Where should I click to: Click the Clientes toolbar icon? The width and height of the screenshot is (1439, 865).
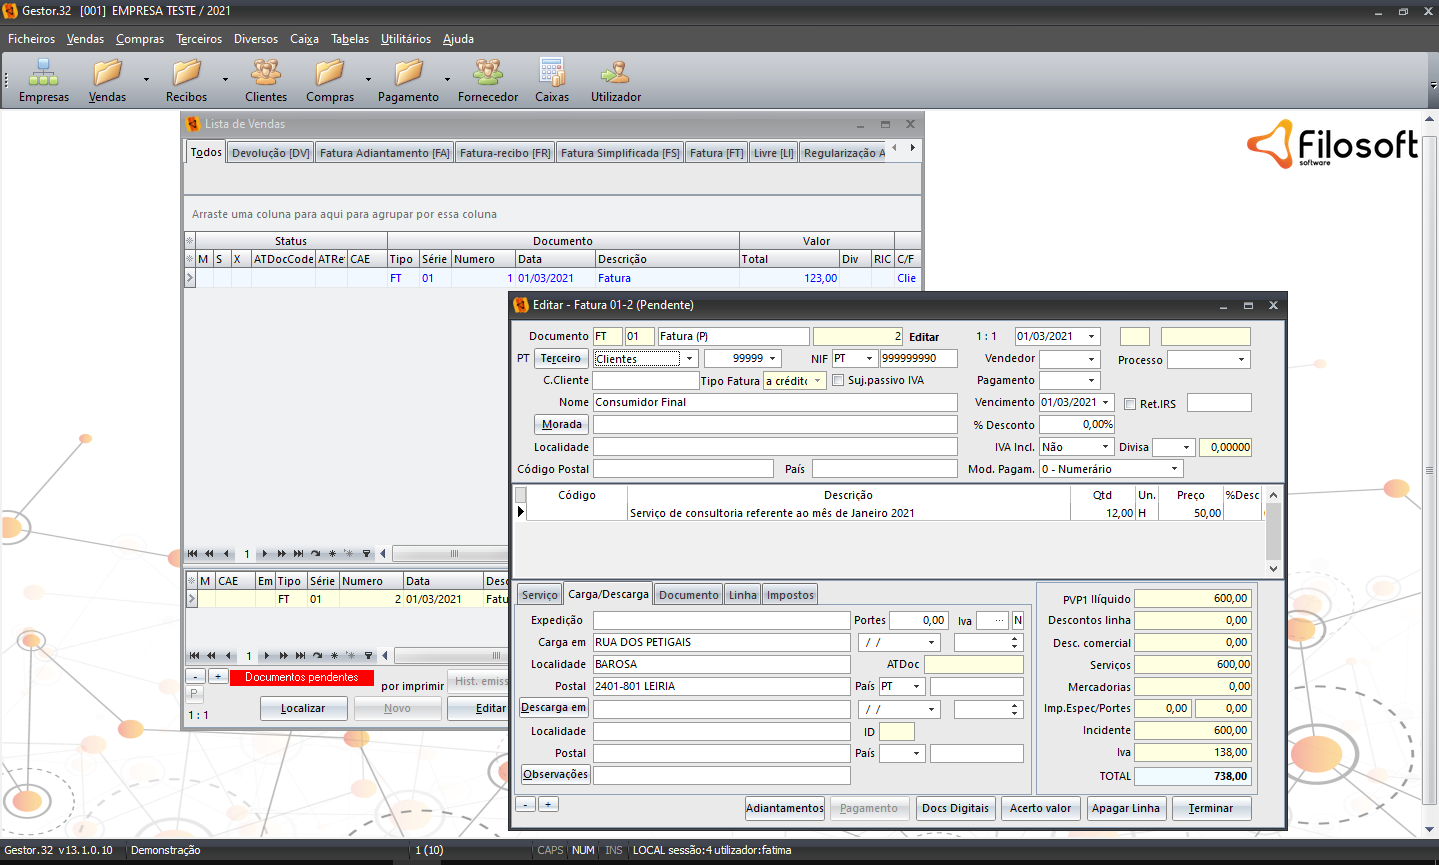266,73
